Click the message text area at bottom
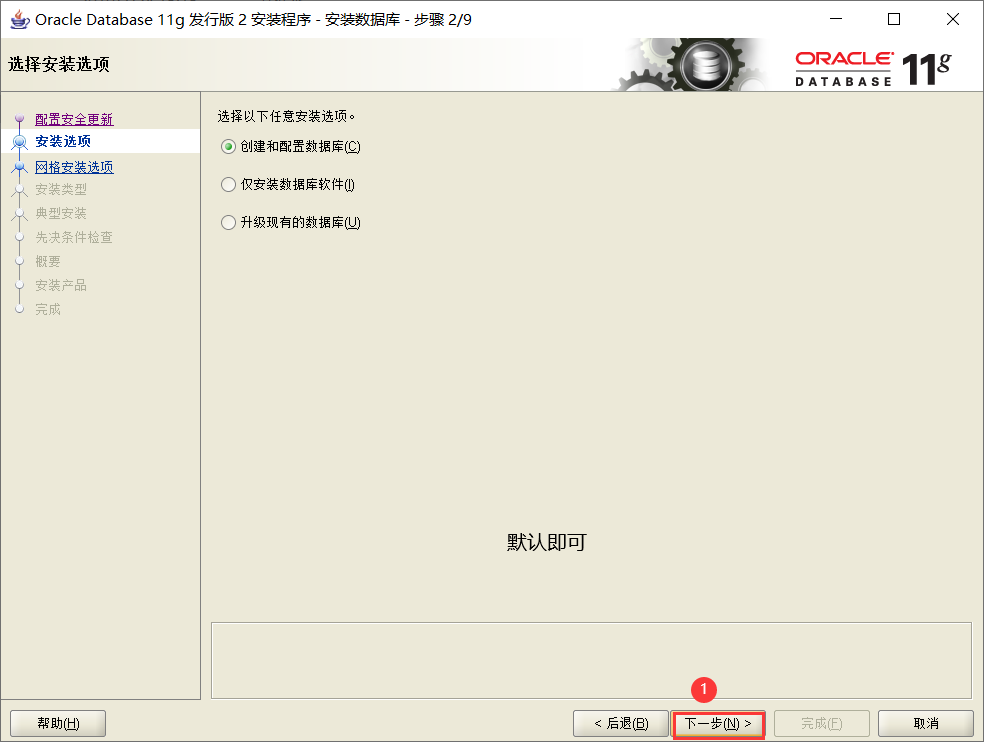Image resolution: width=984 pixels, height=742 pixels. tap(591, 660)
